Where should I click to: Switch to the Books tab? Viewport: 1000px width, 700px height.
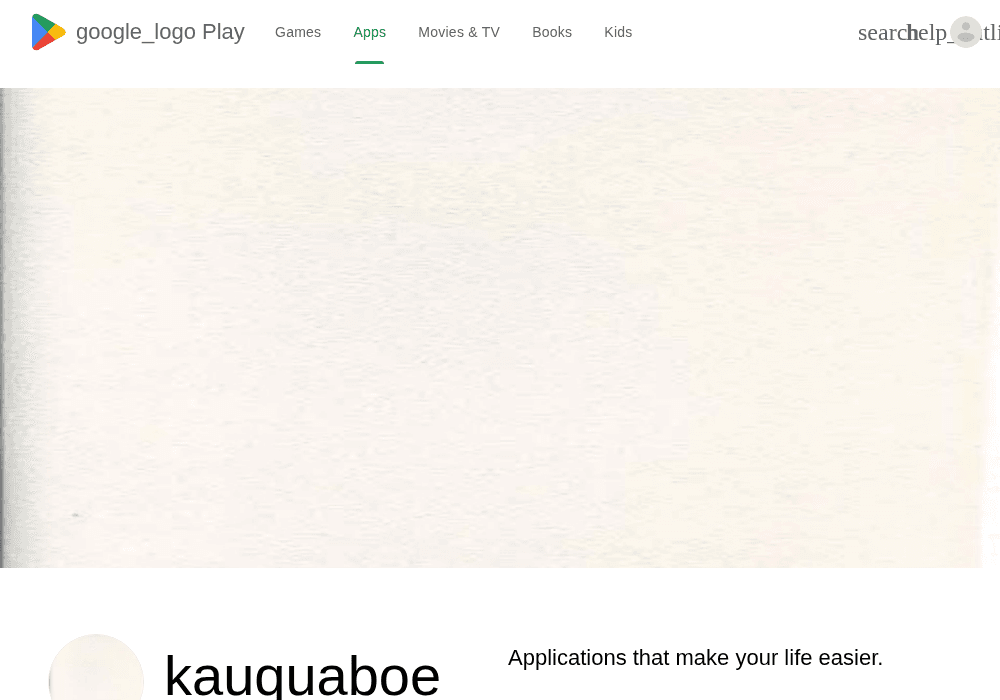[552, 32]
